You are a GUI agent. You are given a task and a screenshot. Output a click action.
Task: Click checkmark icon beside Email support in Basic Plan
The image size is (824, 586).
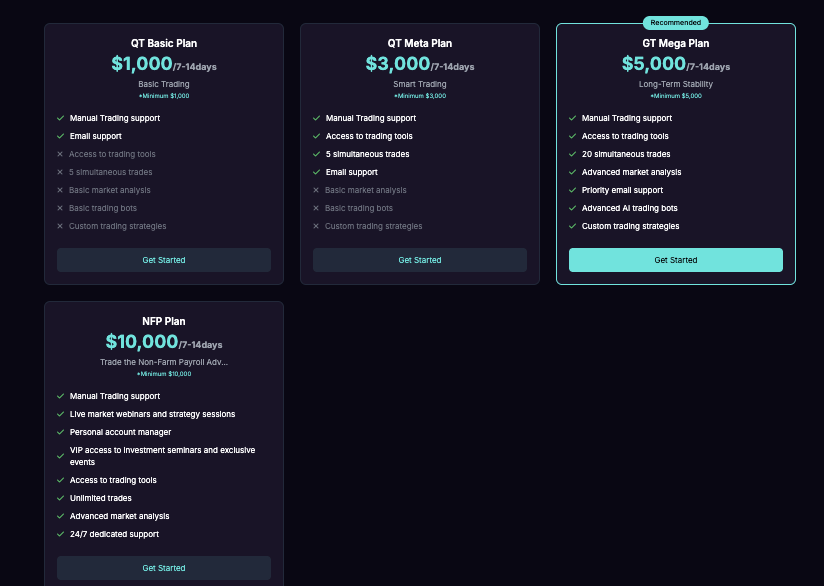coord(60,136)
